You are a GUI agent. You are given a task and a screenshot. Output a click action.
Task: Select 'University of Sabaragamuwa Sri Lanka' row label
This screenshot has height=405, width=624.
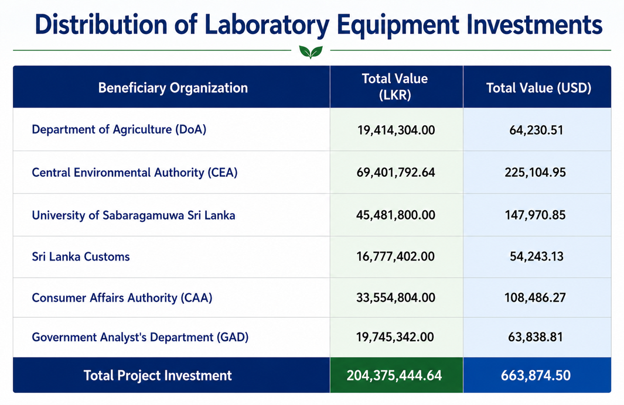coord(133,215)
